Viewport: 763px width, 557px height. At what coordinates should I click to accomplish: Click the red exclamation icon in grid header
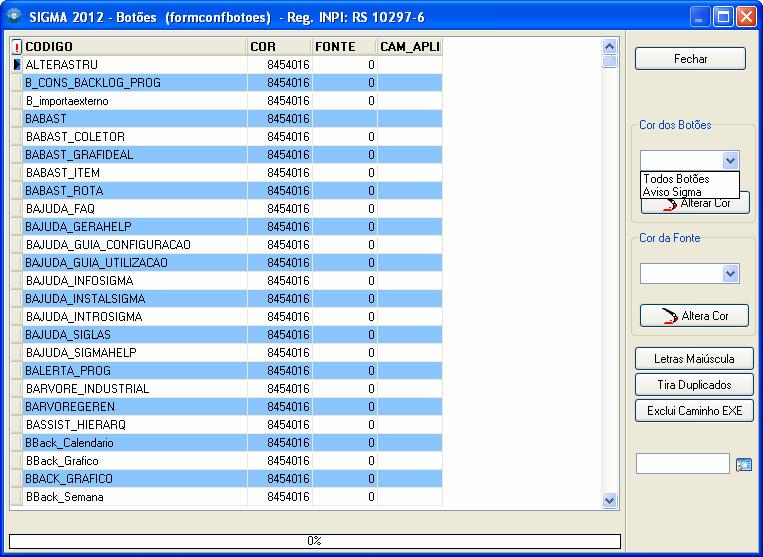[x=17, y=47]
